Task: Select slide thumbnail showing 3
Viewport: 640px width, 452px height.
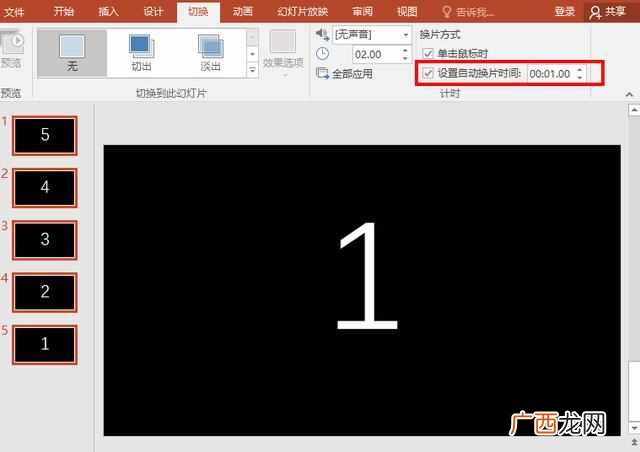Action: click(x=45, y=240)
